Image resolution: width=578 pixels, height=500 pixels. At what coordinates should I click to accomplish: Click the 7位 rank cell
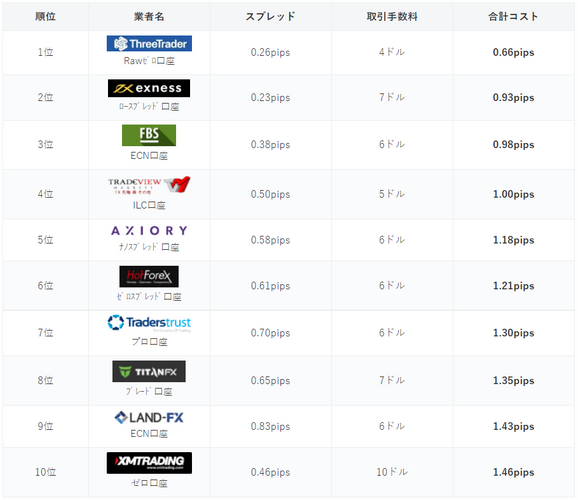click(x=45, y=333)
